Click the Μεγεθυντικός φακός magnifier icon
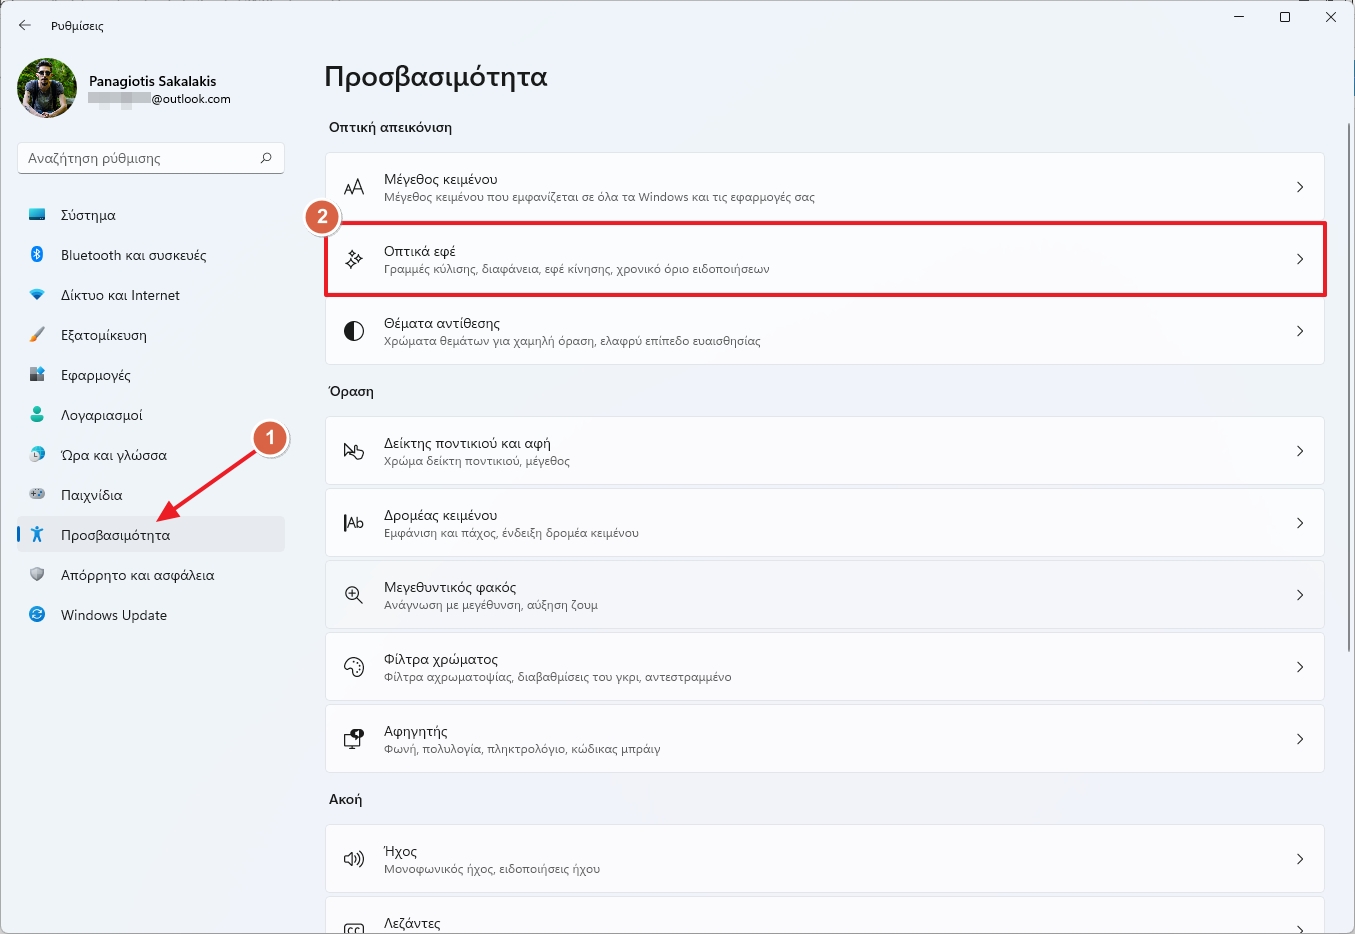Image resolution: width=1355 pixels, height=934 pixels. click(354, 595)
